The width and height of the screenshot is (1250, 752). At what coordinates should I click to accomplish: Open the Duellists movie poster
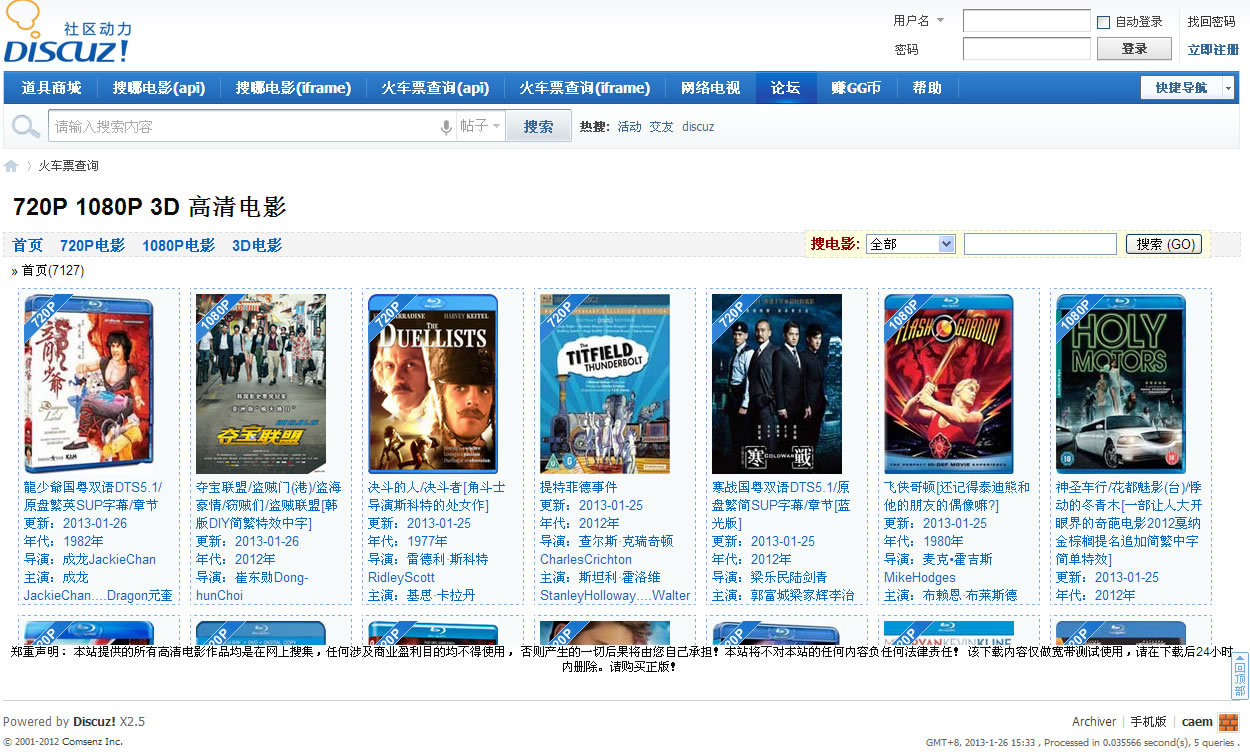[x=432, y=384]
